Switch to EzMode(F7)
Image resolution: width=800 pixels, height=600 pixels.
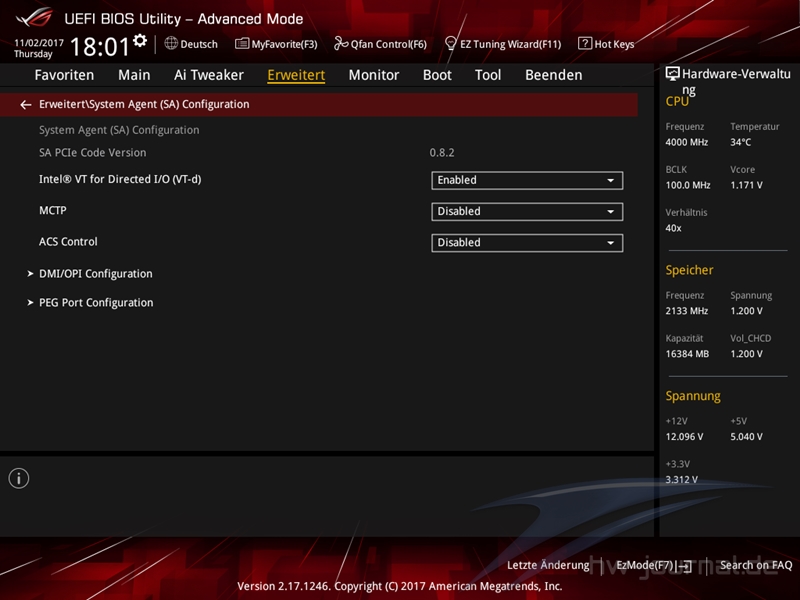click(x=654, y=565)
